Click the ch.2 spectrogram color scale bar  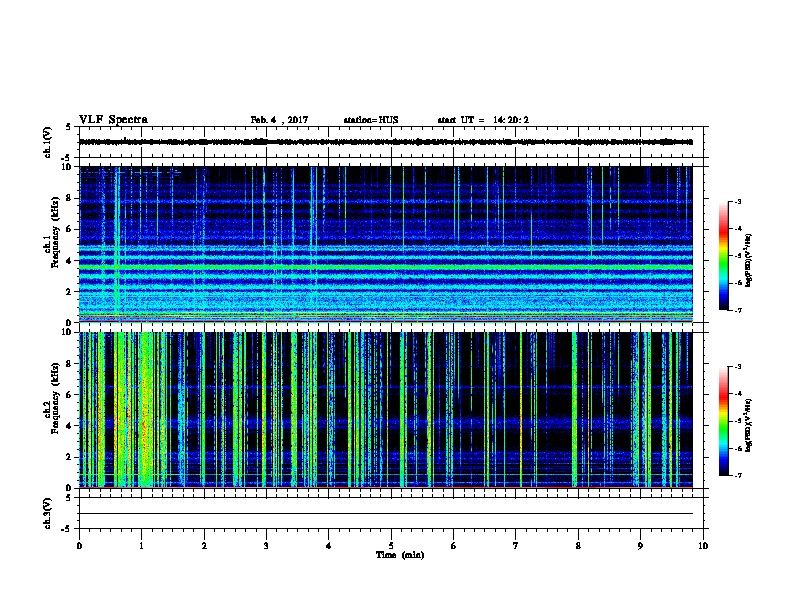[724, 421]
